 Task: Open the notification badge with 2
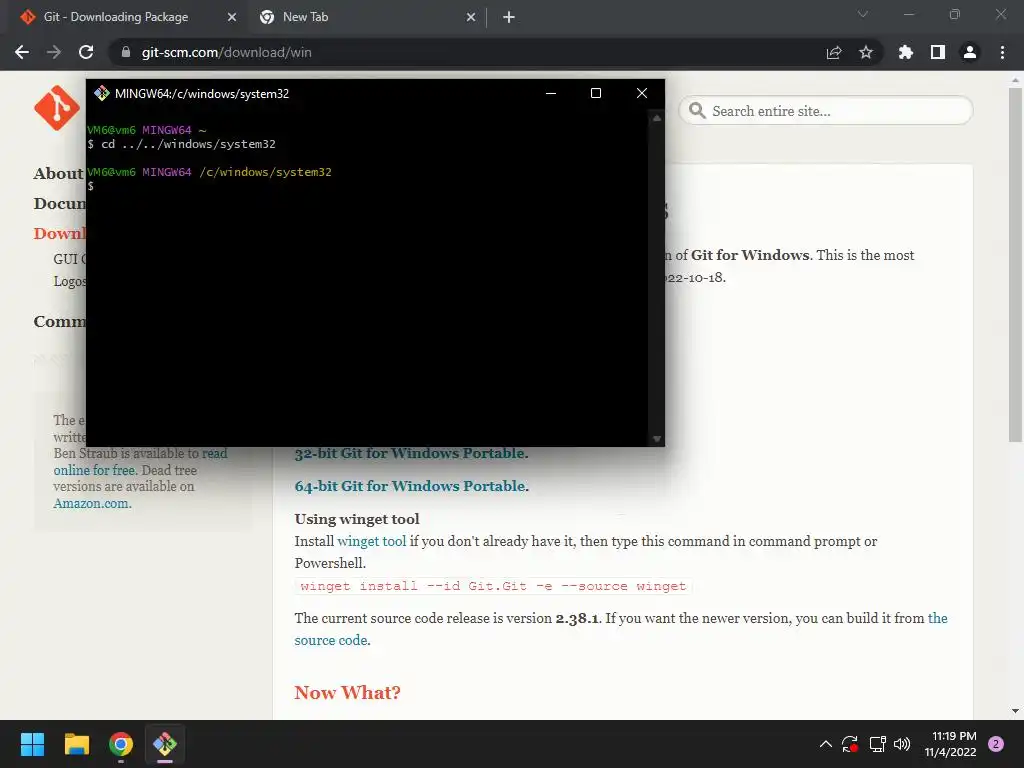coord(996,744)
